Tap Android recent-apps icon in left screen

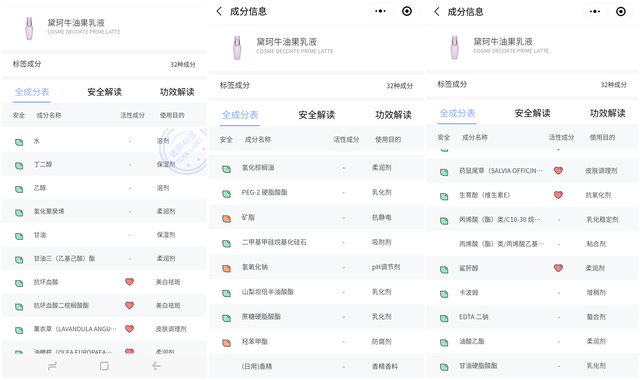pos(52,366)
